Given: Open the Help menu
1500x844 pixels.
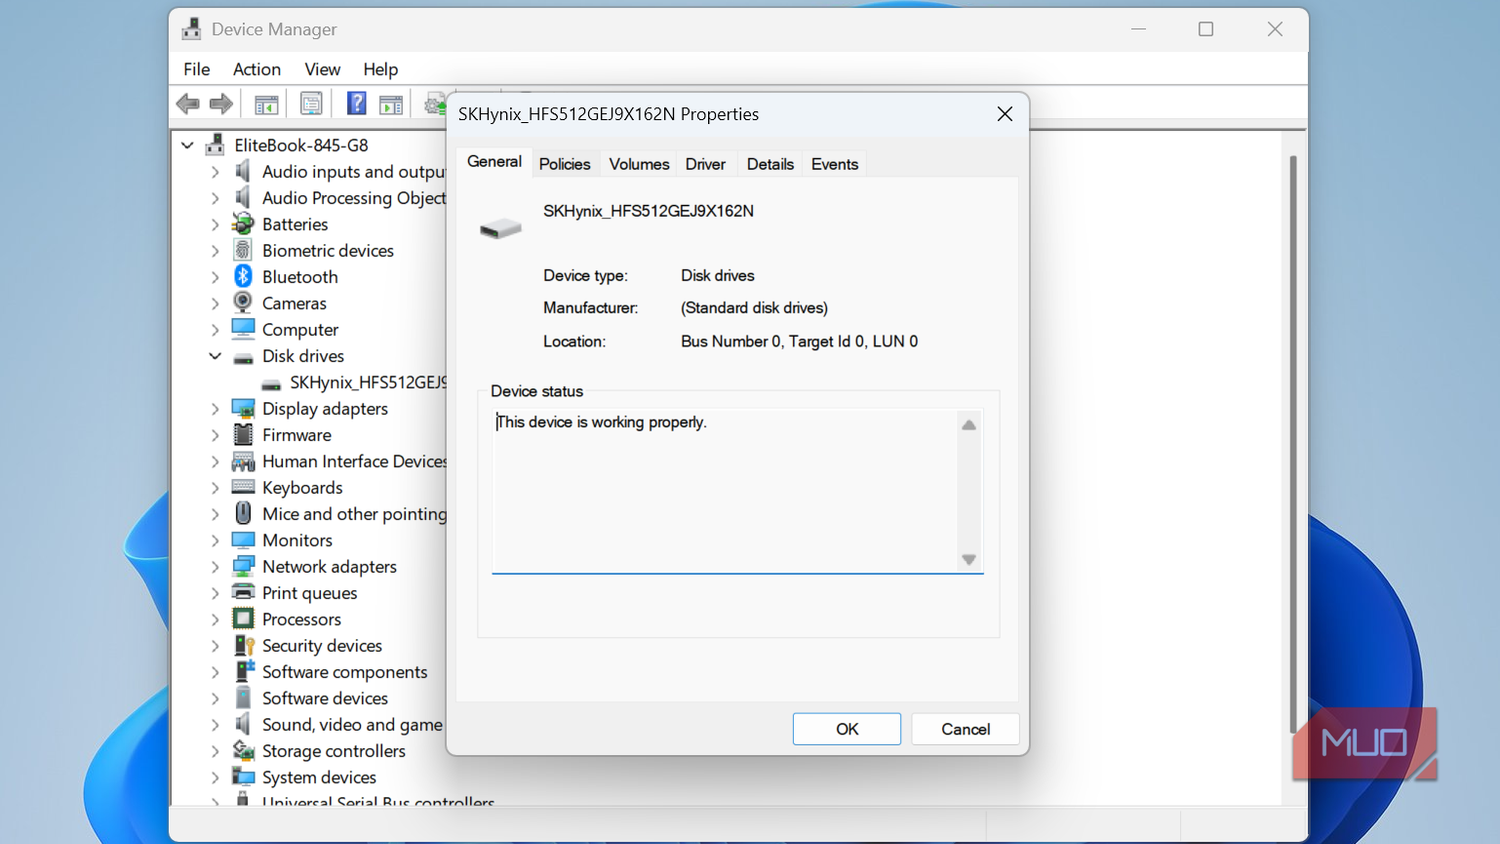Looking at the screenshot, I should pyautogui.click(x=380, y=69).
